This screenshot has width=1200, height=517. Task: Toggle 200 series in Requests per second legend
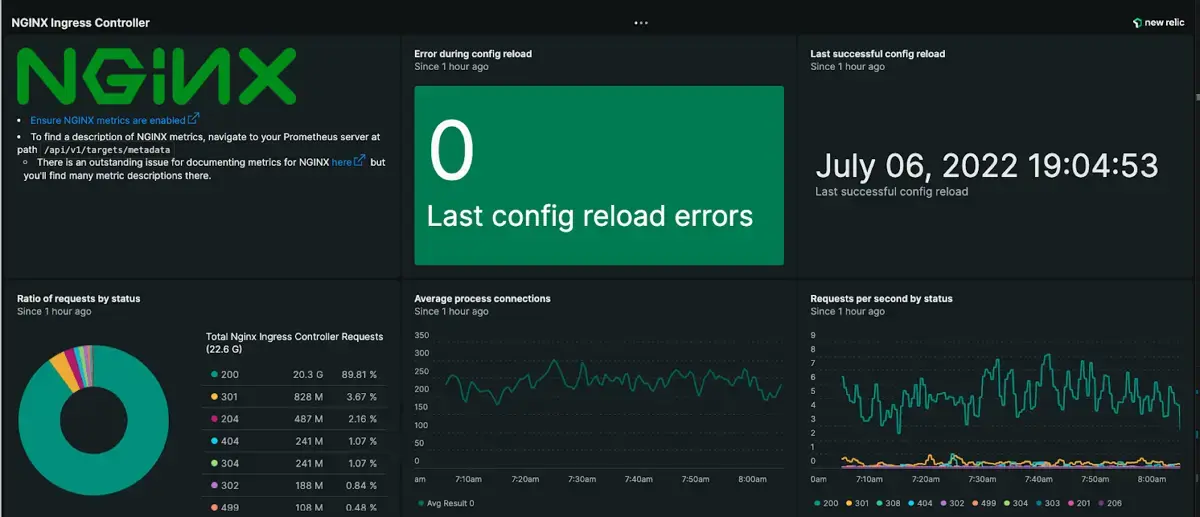point(826,504)
